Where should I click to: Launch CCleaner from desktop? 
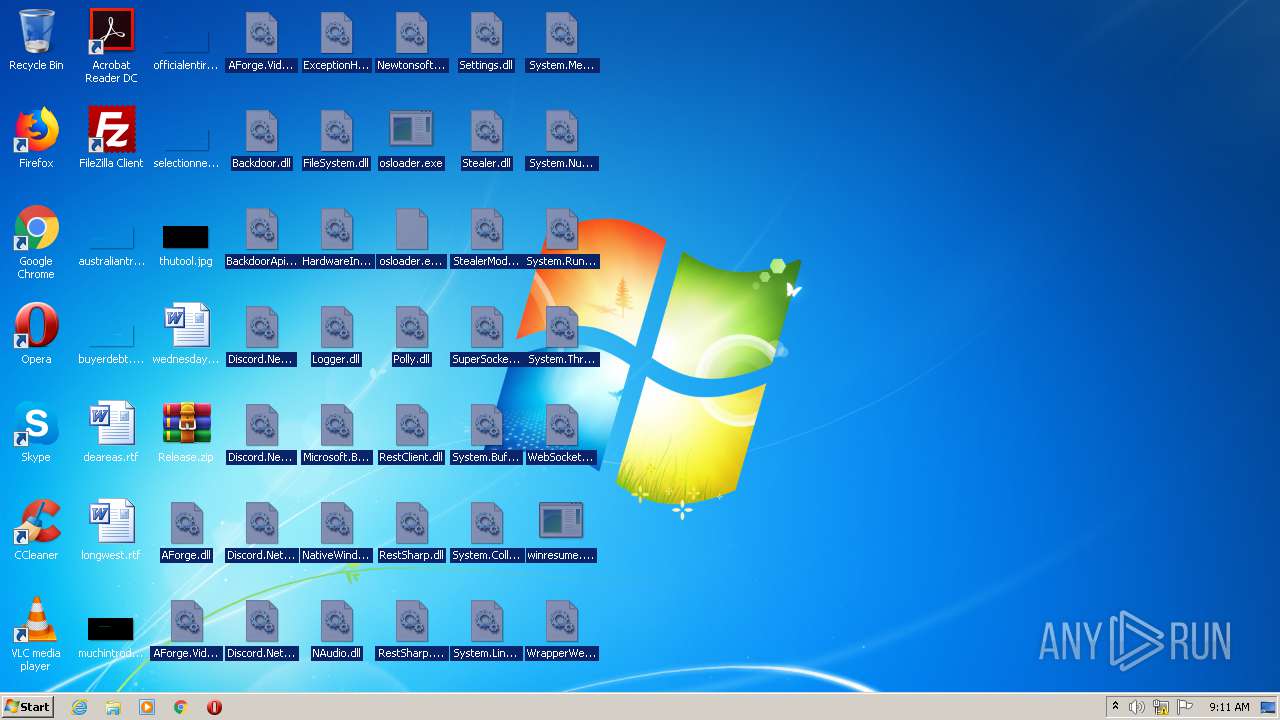point(36,530)
